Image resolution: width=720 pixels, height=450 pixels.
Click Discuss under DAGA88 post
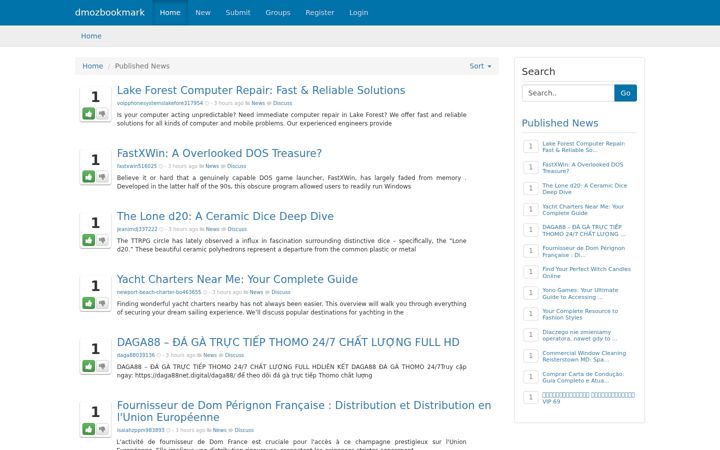coord(234,355)
